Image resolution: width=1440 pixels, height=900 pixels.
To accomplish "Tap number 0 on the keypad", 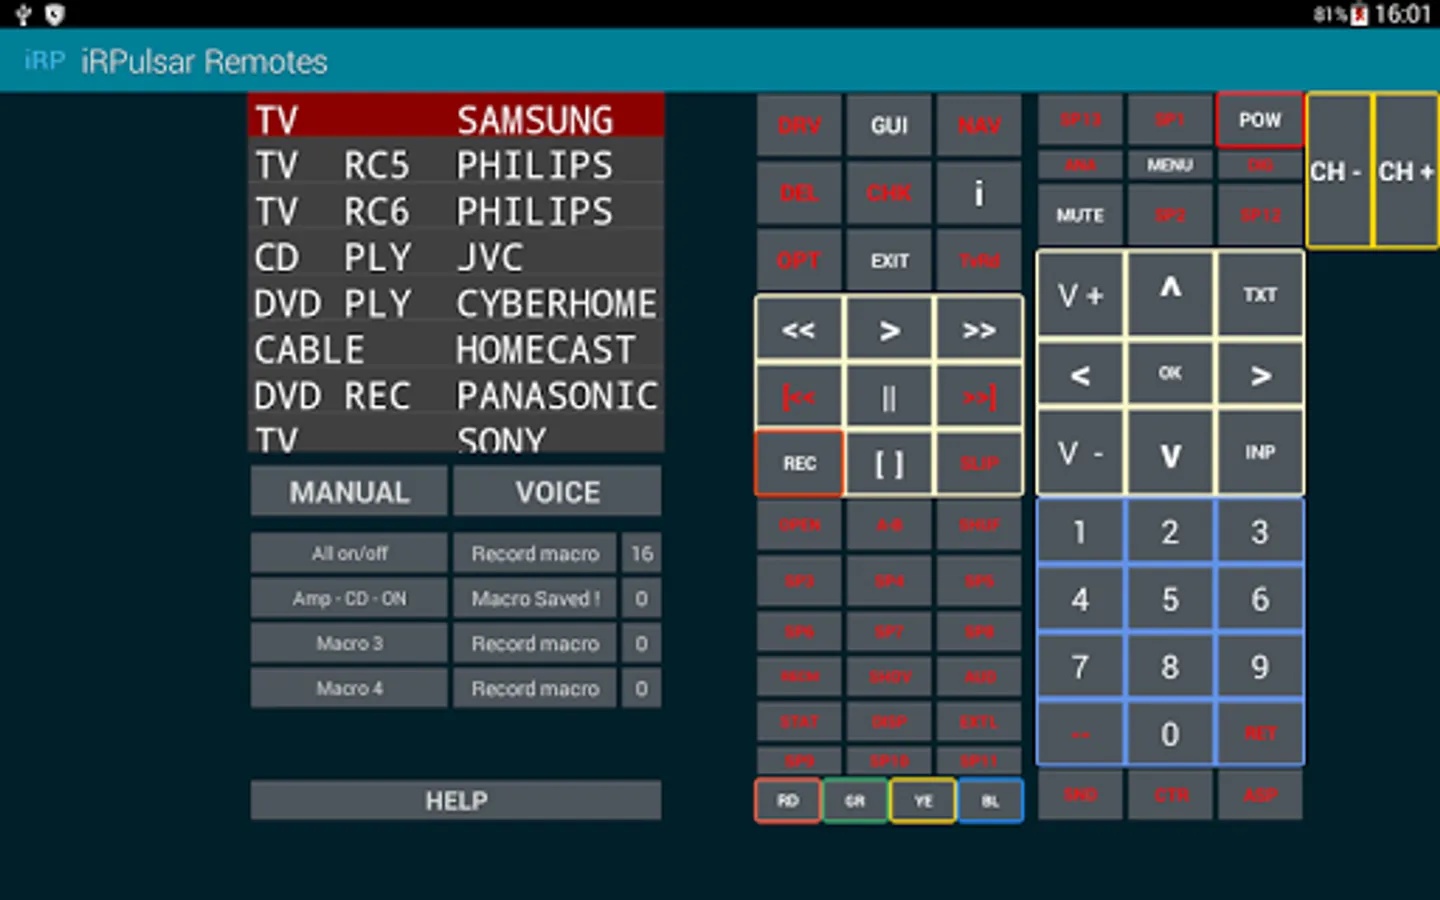I will (x=1170, y=734).
